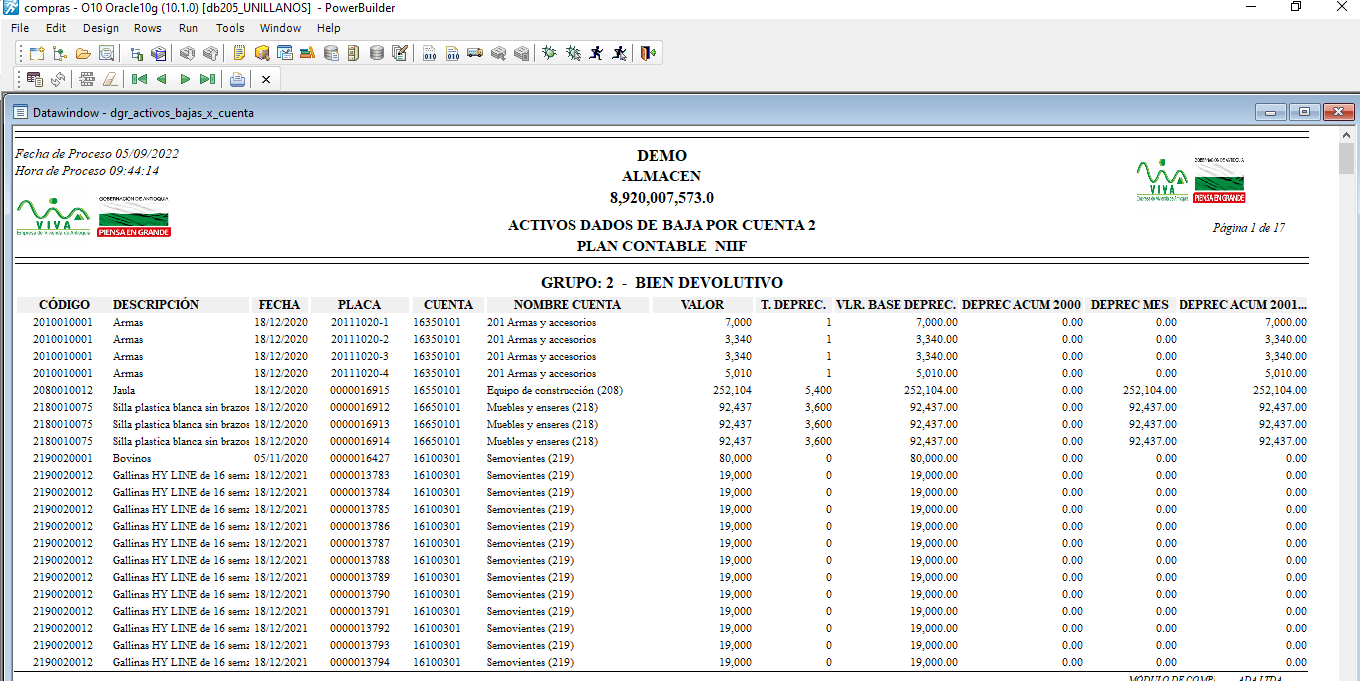The width and height of the screenshot is (1360, 681).
Task: Open the Rows menu
Action: tap(147, 28)
